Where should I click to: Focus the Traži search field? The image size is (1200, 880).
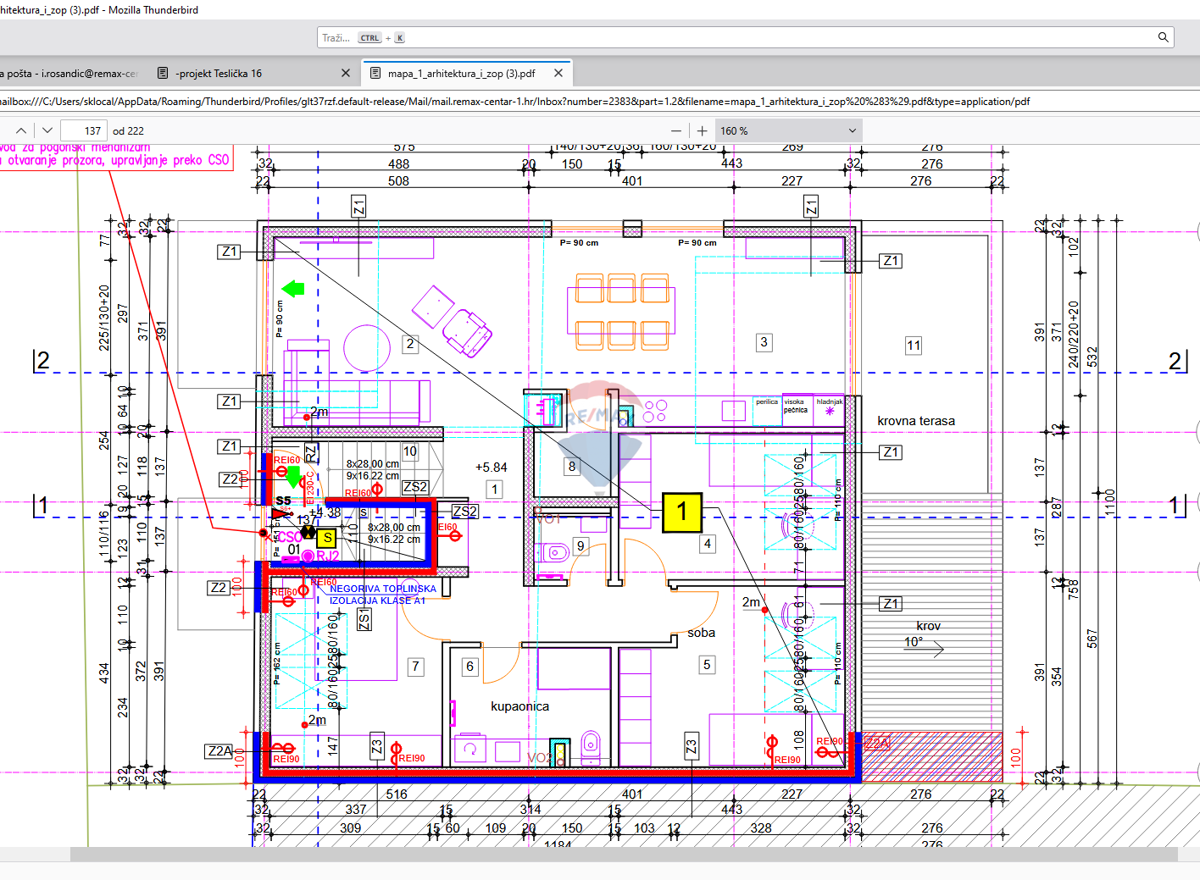pyautogui.click(x=745, y=37)
